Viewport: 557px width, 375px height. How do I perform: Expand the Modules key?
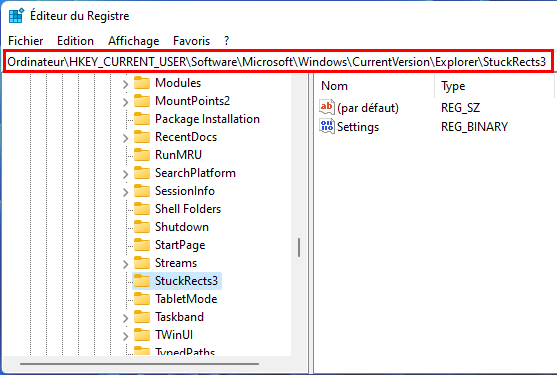pos(125,84)
